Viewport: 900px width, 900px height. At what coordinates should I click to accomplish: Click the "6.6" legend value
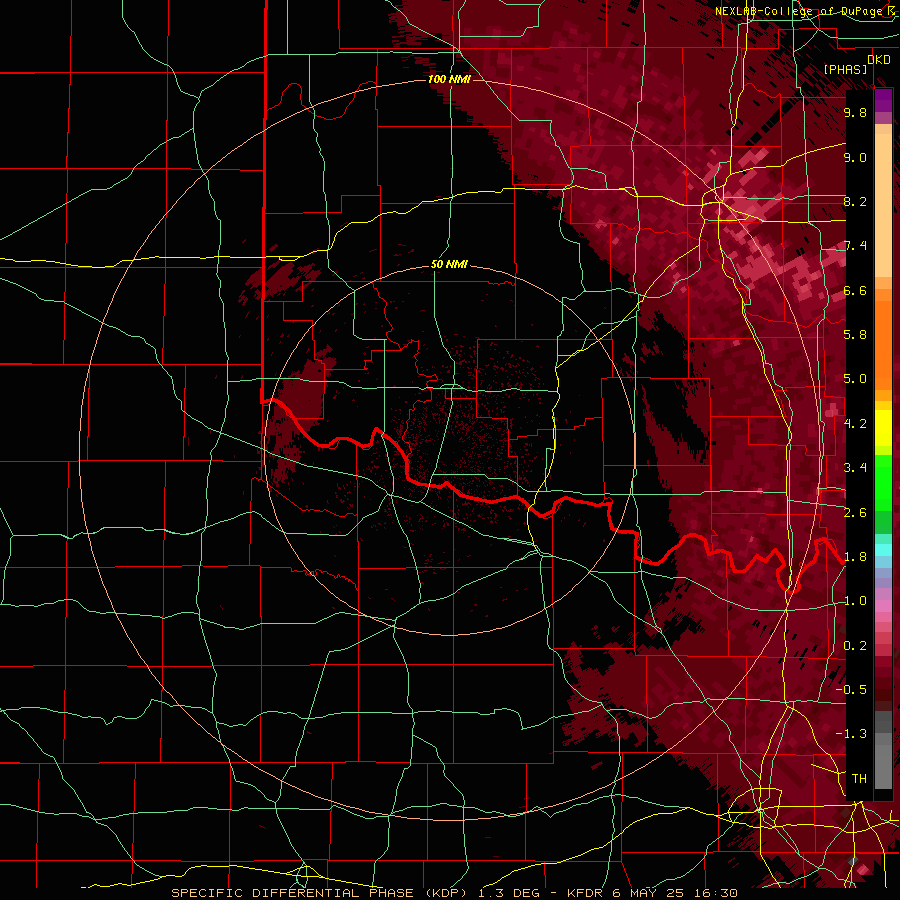coord(855,290)
